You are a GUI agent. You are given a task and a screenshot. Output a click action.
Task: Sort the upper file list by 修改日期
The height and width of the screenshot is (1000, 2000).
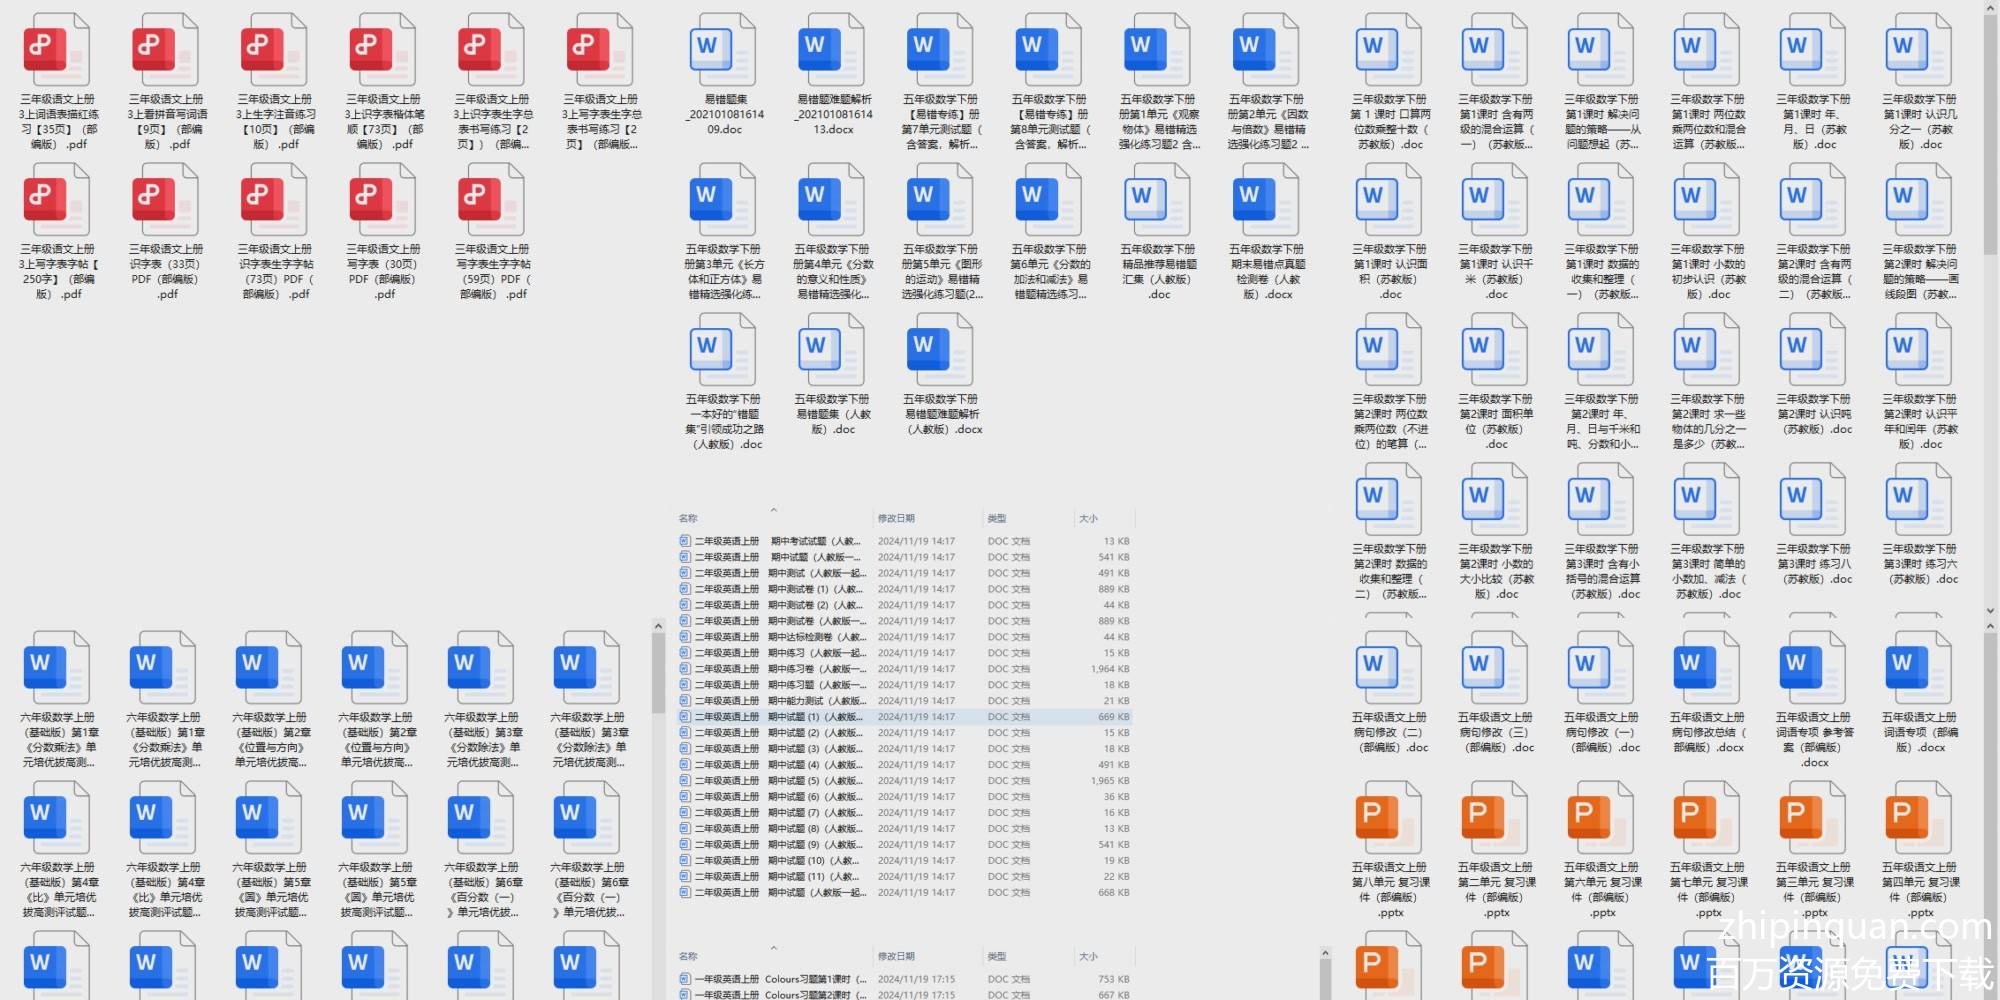[x=896, y=519]
